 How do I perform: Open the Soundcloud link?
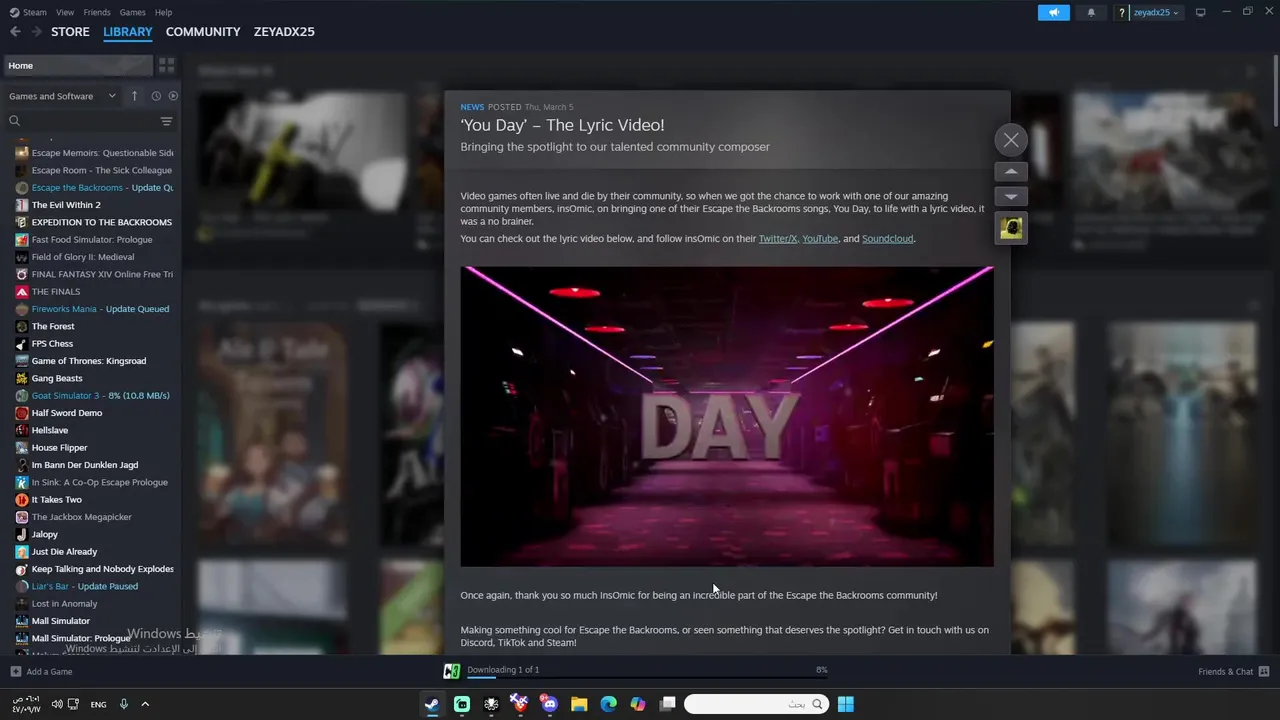pos(888,239)
